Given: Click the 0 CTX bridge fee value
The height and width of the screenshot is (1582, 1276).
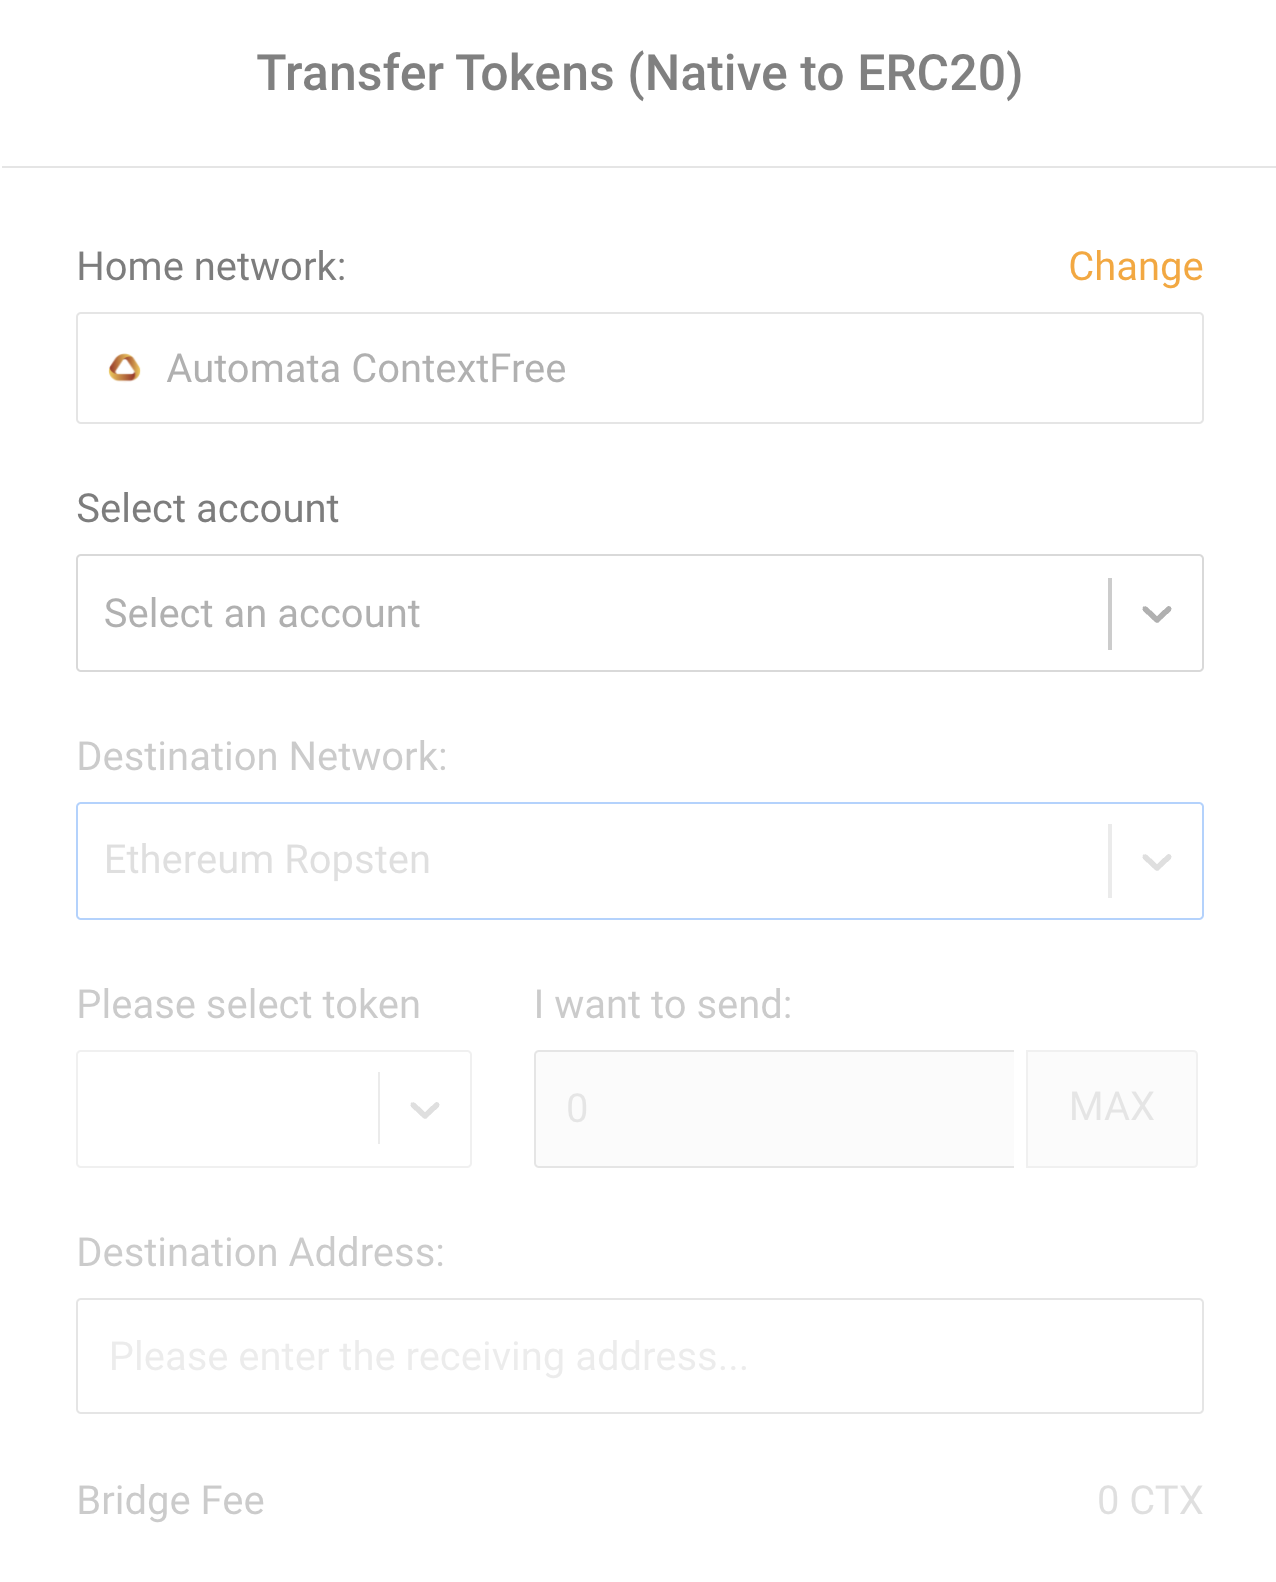Looking at the screenshot, I should pos(1150,1501).
